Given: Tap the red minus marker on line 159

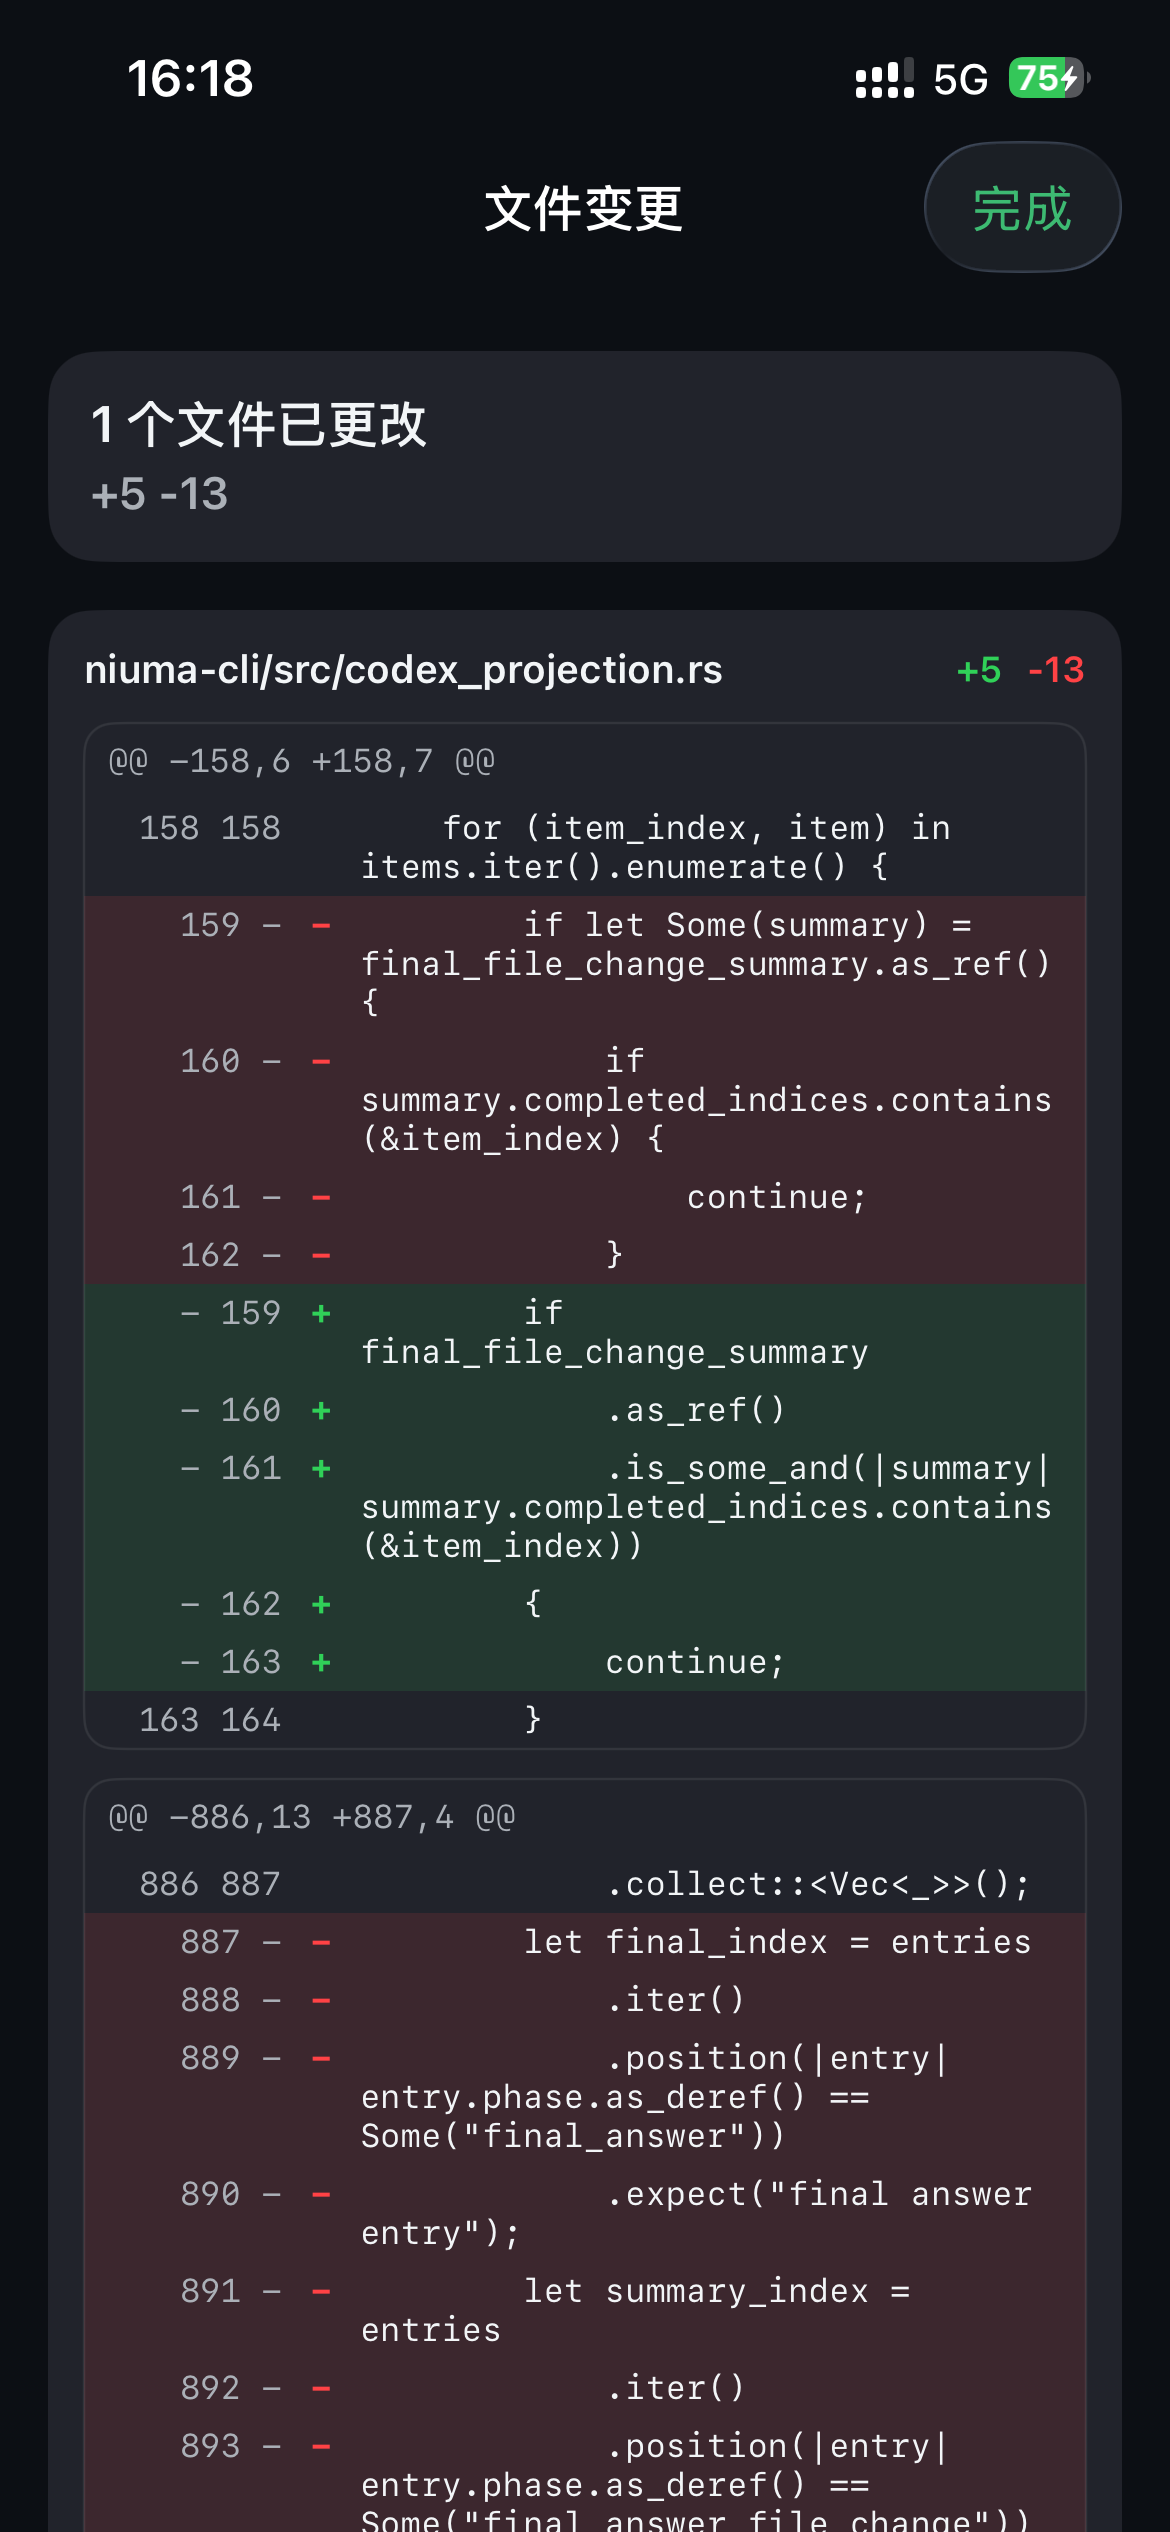Looking at the screenshot, I should pyautogui.click(x=321, y=925).
